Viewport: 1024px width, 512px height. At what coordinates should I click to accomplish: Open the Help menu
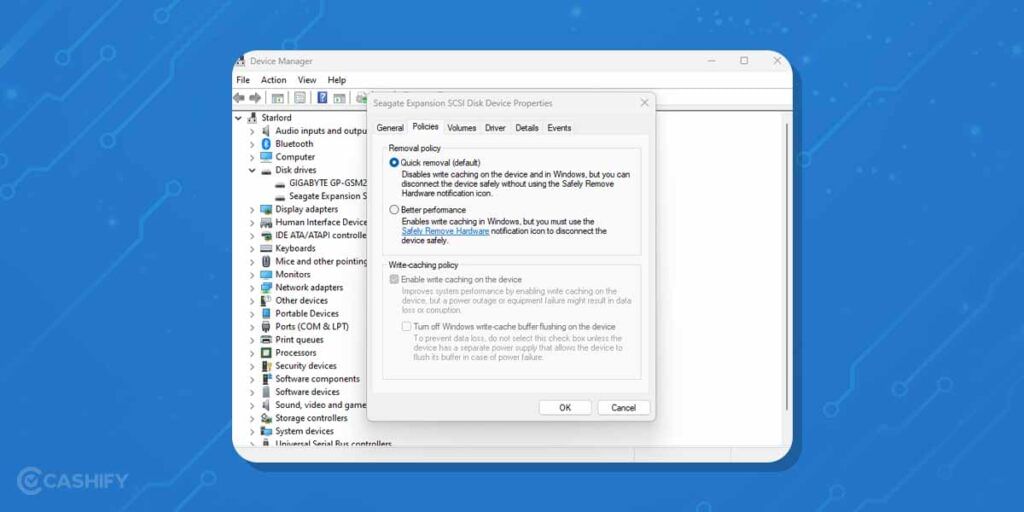tap(337, 80)
